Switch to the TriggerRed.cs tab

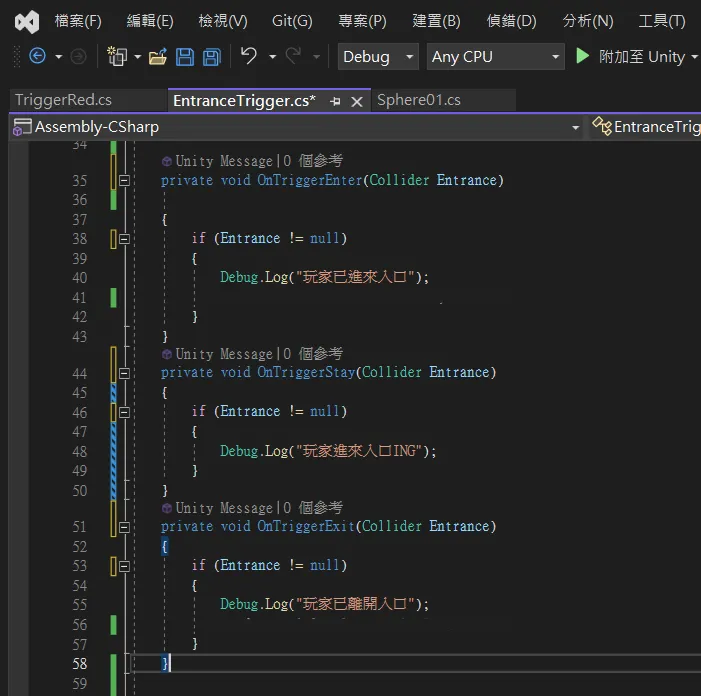[63, 100]
